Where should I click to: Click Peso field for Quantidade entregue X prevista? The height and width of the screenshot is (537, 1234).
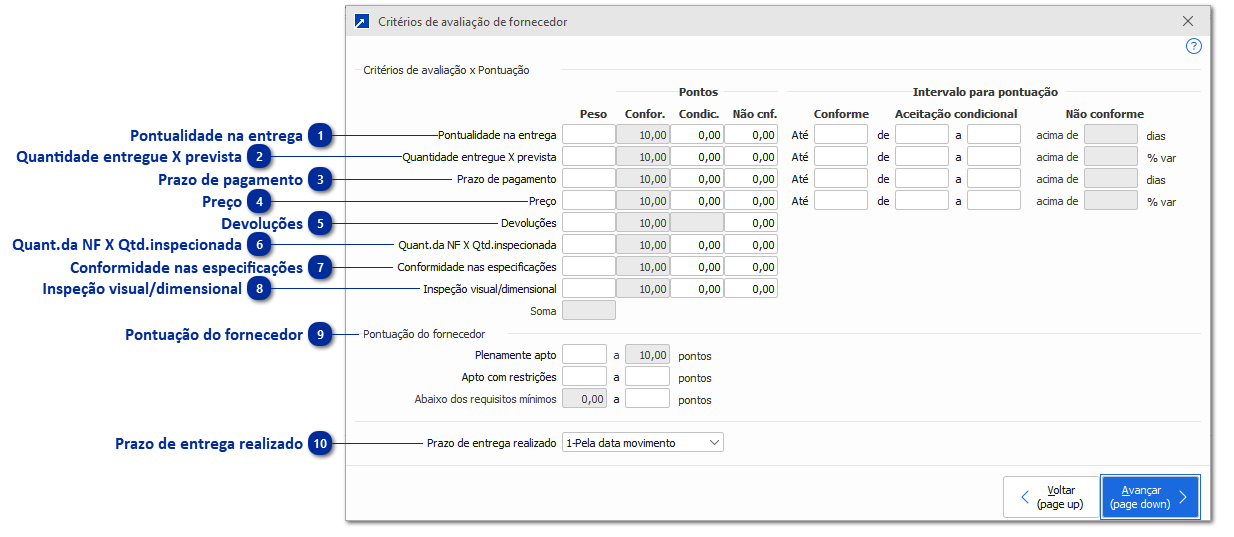coord(589,156)
